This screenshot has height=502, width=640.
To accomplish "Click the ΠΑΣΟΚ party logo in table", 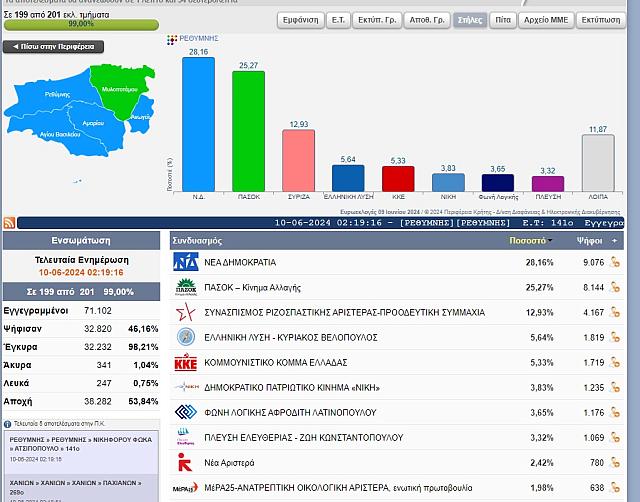I will [186, 287].
